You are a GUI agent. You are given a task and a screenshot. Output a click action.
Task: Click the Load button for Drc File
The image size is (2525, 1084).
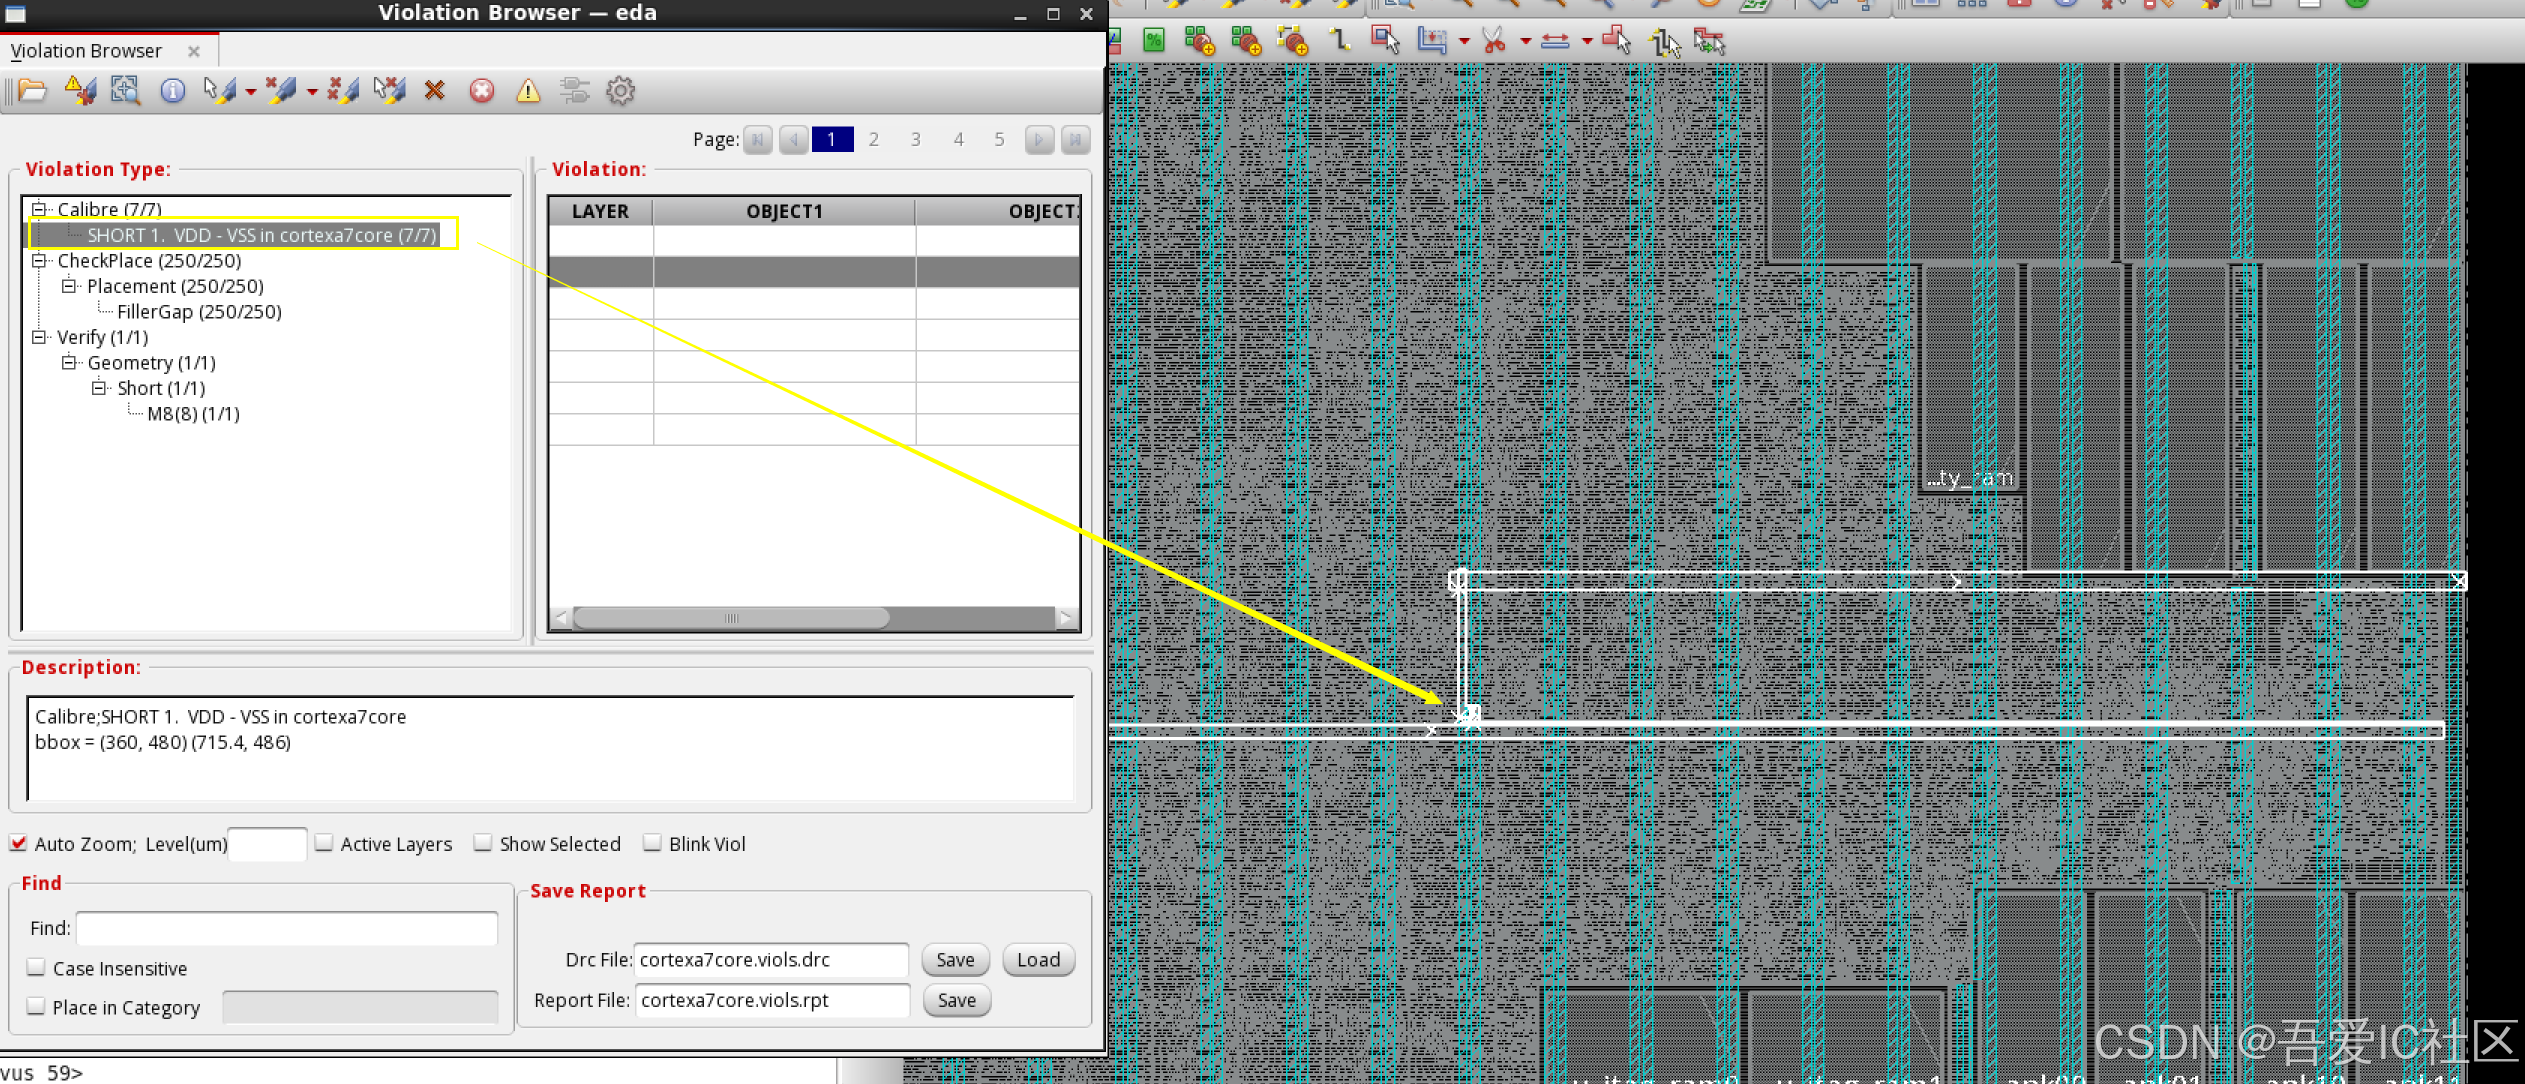point(1038,960)
